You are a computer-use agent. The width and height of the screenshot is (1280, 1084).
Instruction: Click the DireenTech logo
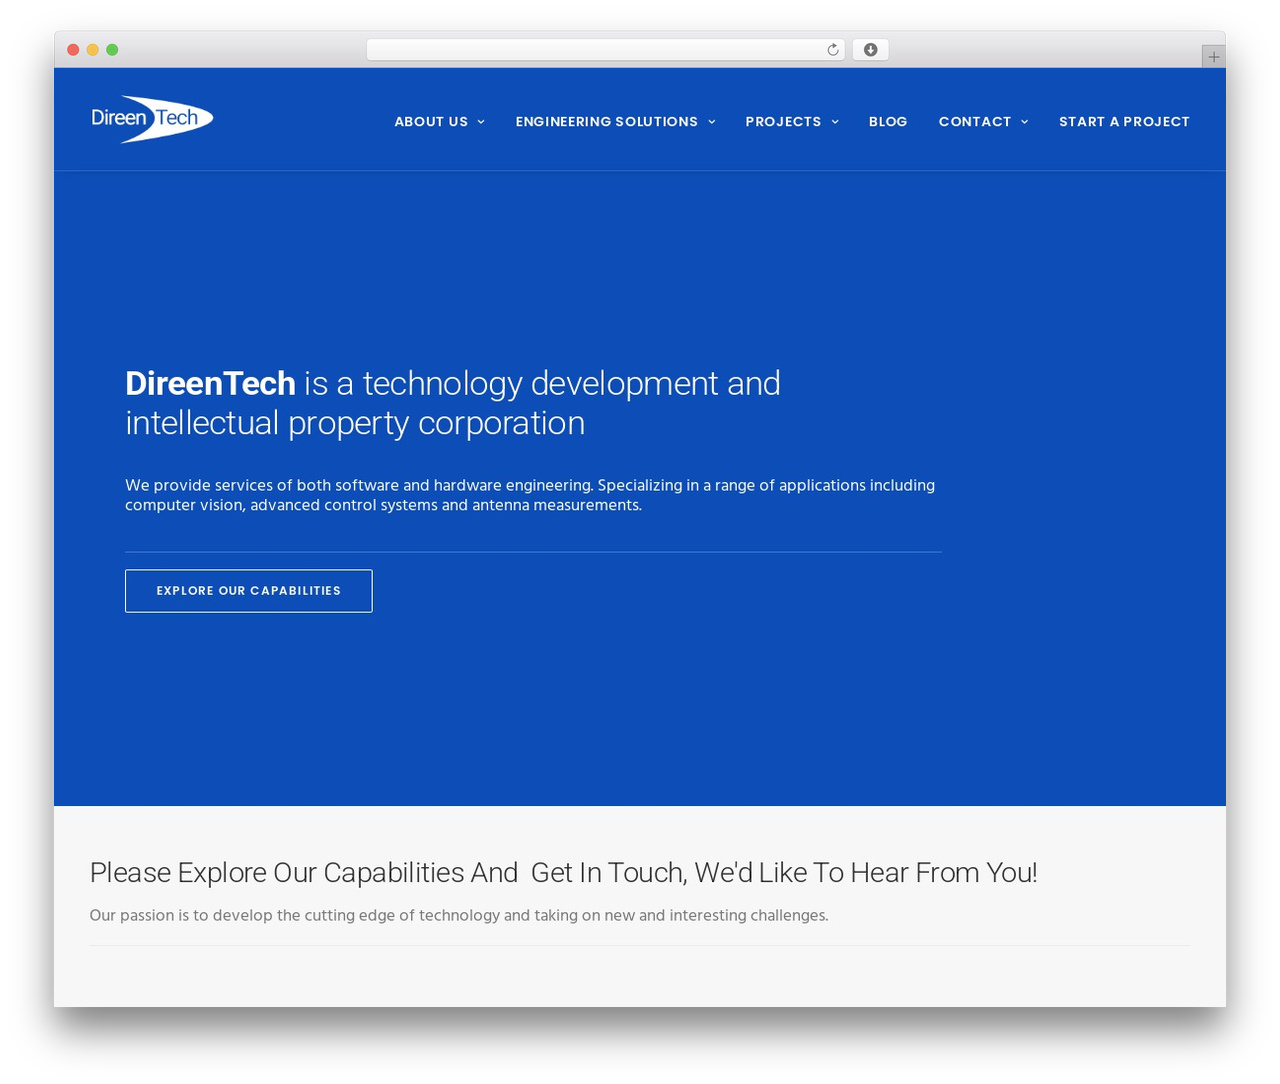[152, 119]
